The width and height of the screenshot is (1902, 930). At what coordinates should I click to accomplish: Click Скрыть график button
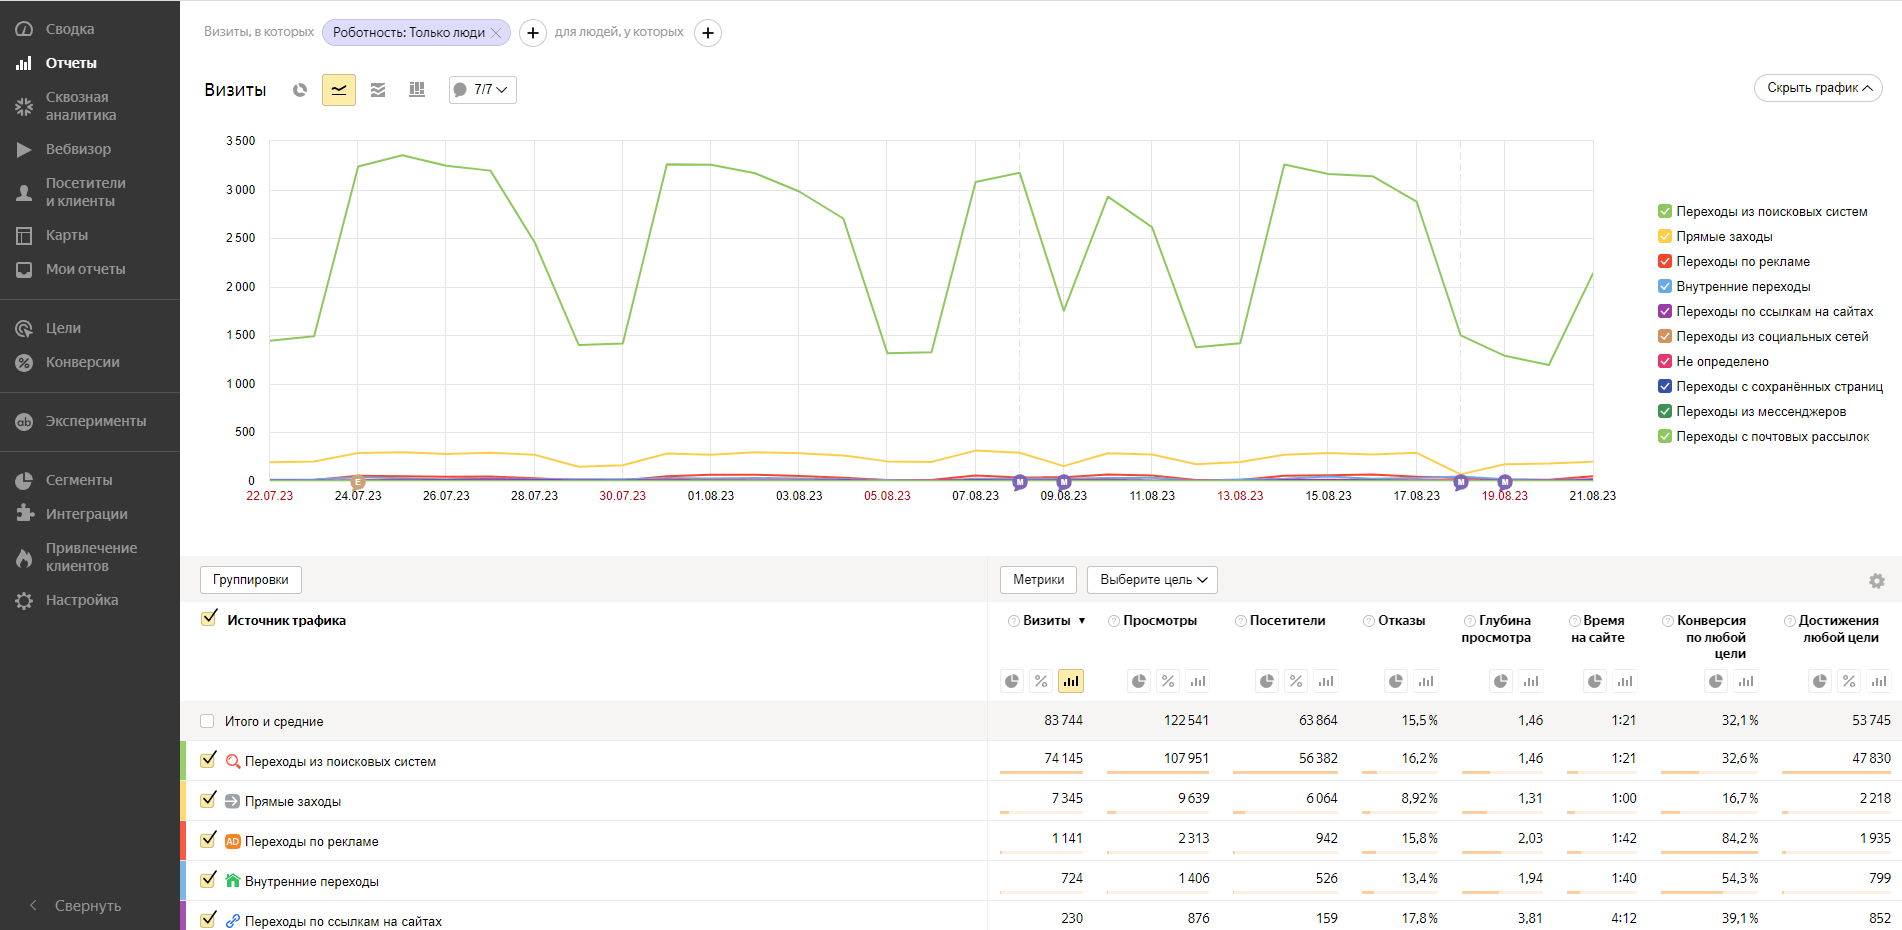(1818, 88)
